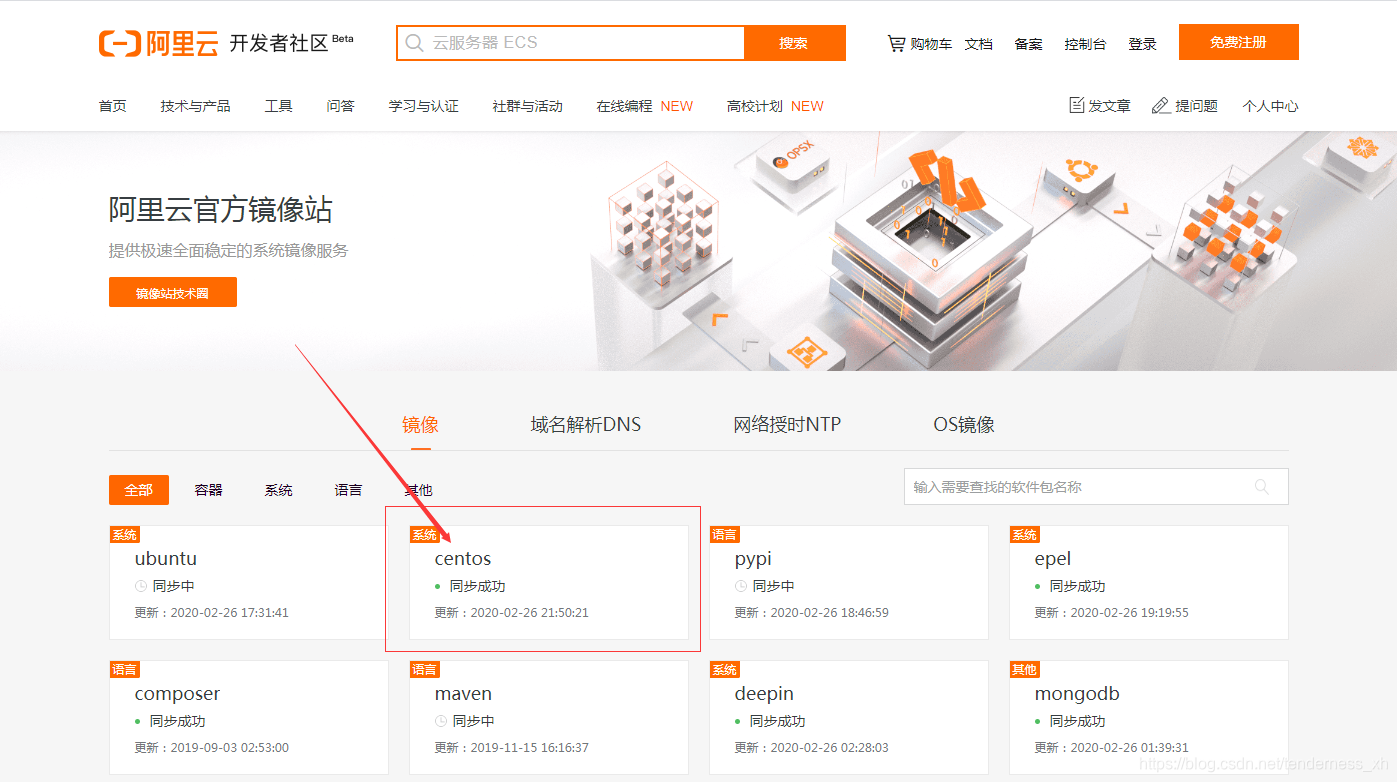Image resolution: width=1397 pixels, height=782 pixels.
Task: Click 更新：2019-11-15 16:16:37 text
Action: point(511,748)
